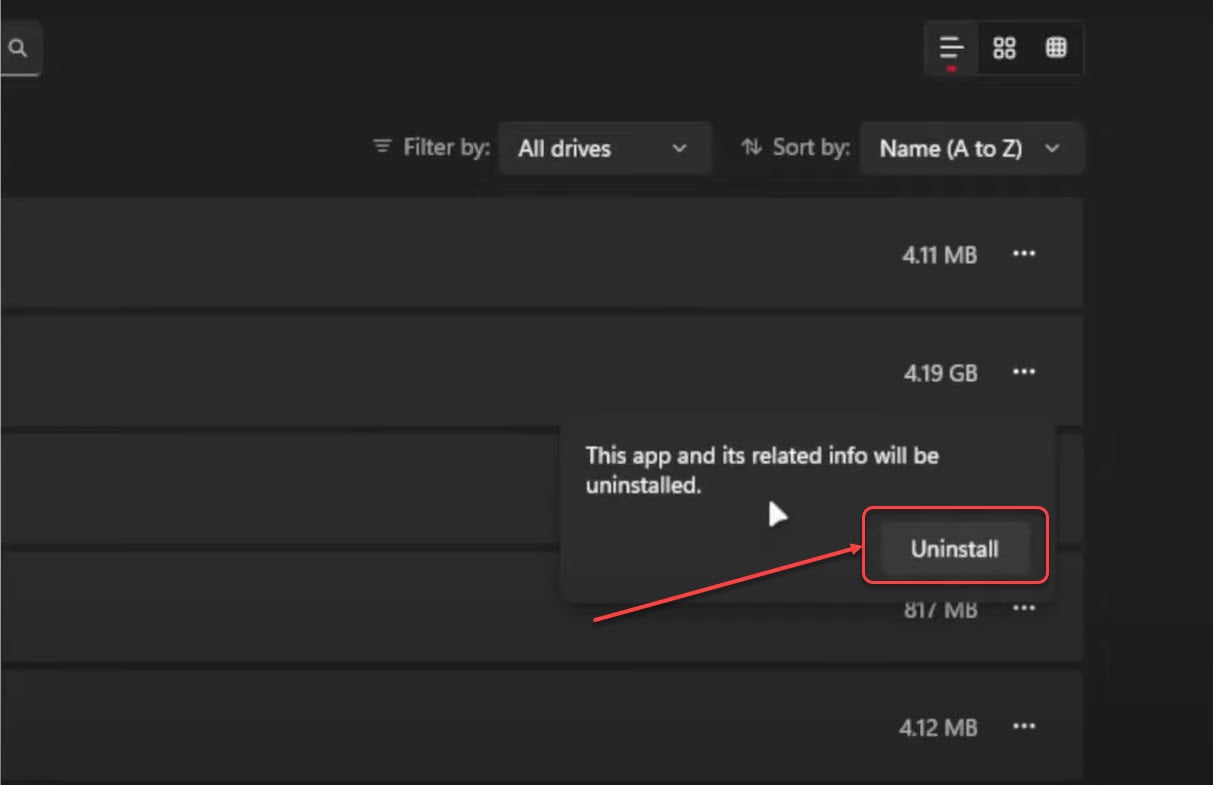
Task: Confirm removal with the Uninstall button
Action: tap(953, 548)
